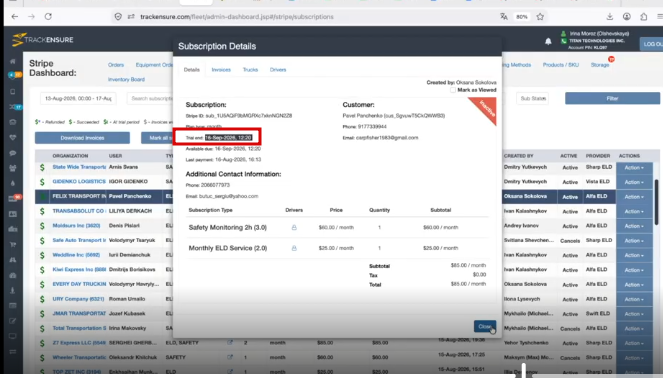Image resolution: width=663 pixels, height=378 pixels.
Task: Click the dollar icon for TRANSABSOLUT CO row
Action: click(x=42, y=211)
